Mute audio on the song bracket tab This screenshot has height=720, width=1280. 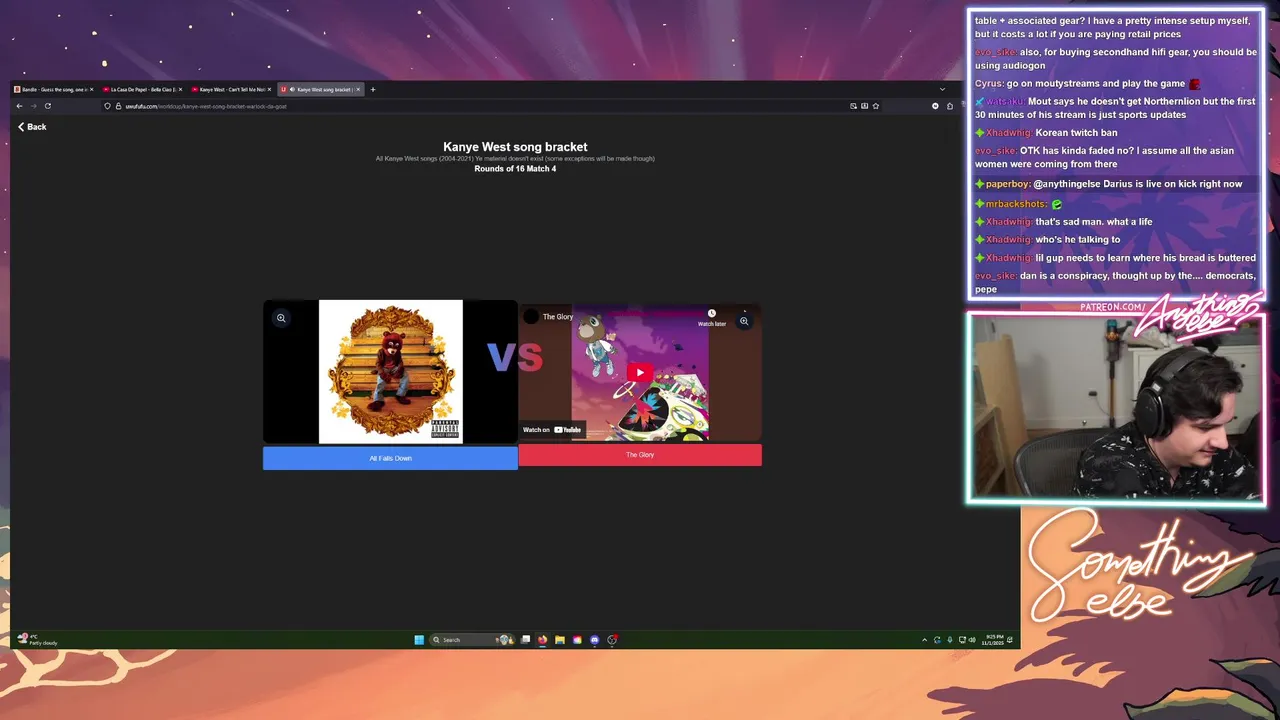click(x=292, y=89)
